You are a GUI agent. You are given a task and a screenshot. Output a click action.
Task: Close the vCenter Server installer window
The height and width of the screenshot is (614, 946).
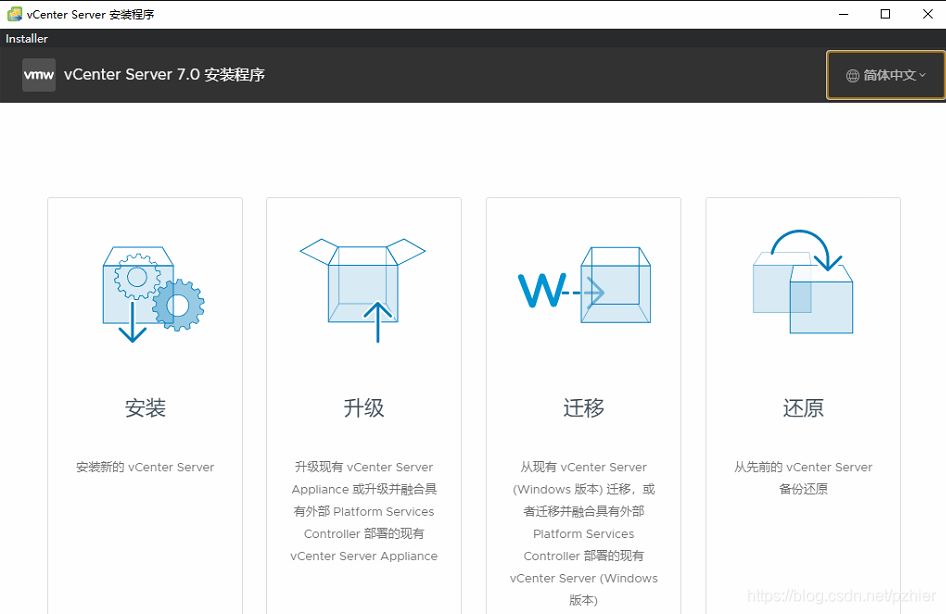pos(928,14)
